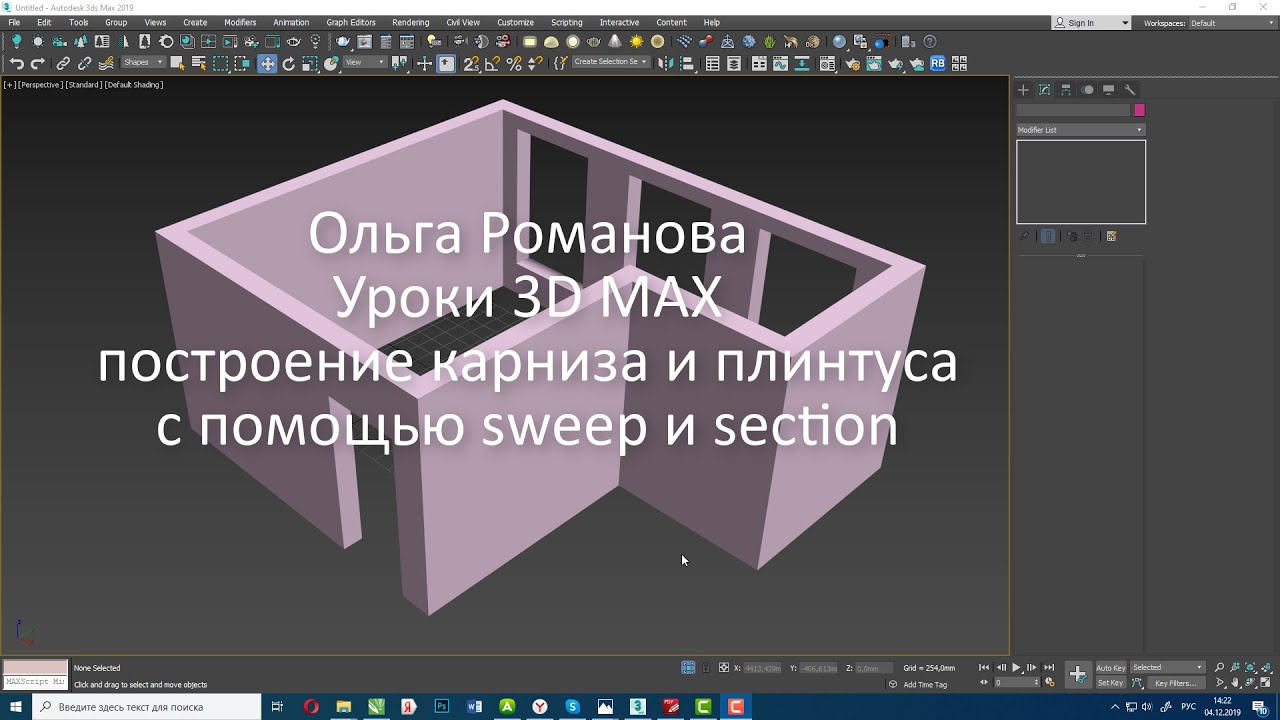Viewport: 1280px width, 720px height.
Task: Toggle the Snaps toggle icon
Action: [470, 63]
